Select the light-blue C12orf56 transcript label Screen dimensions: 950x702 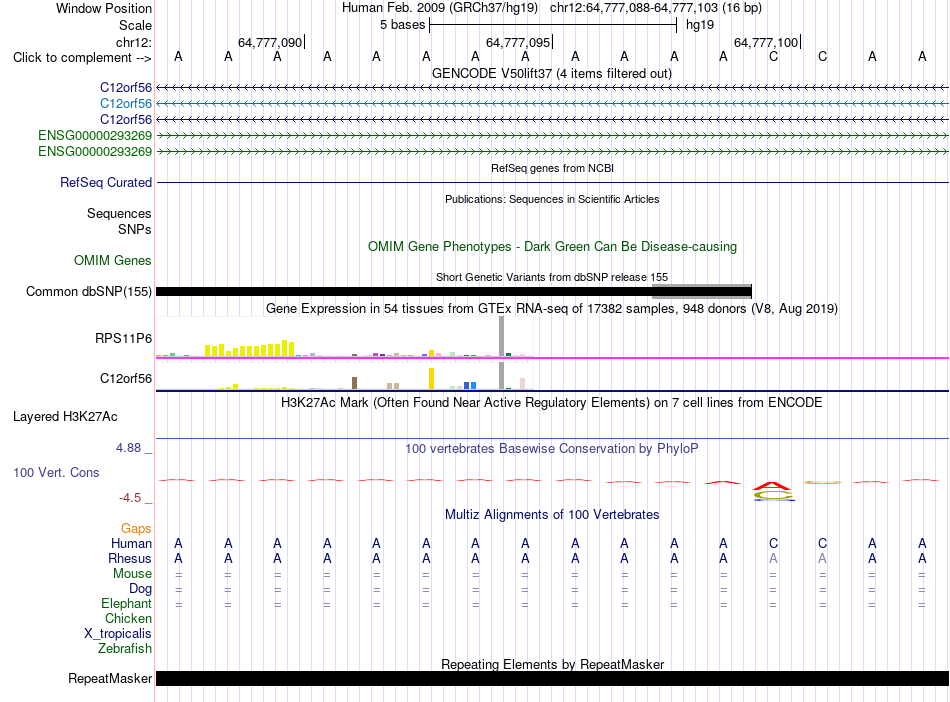pyautogui.click(x=125, y=104)
